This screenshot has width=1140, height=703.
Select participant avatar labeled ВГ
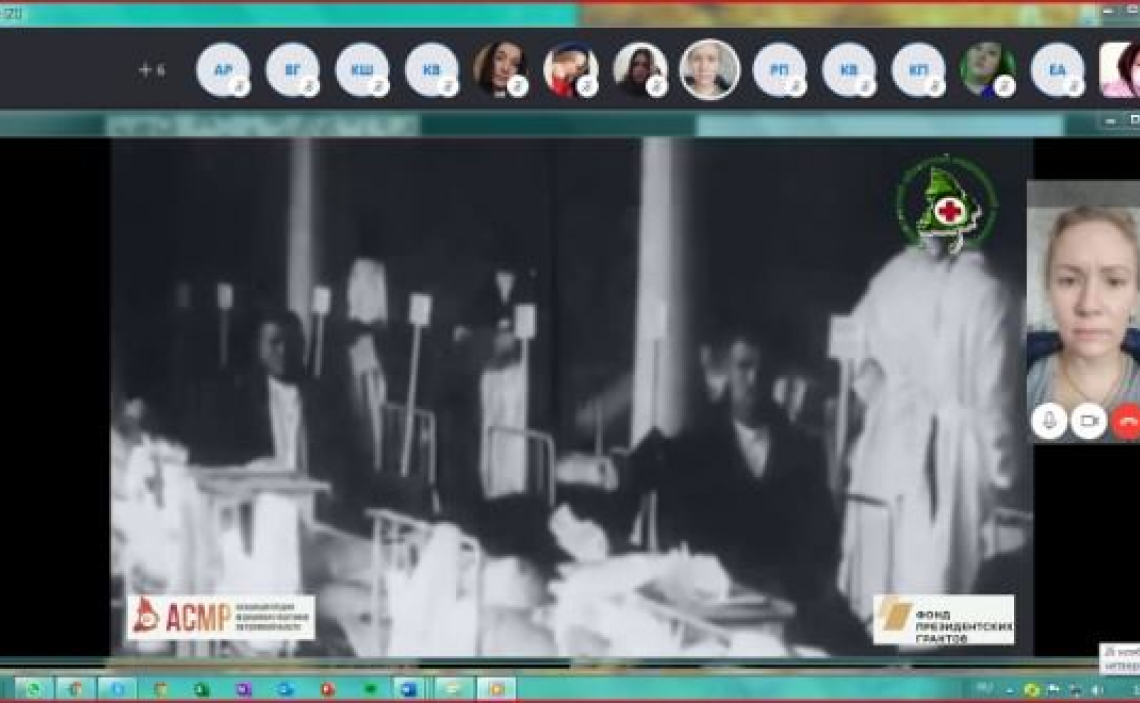tap(293, 70)
